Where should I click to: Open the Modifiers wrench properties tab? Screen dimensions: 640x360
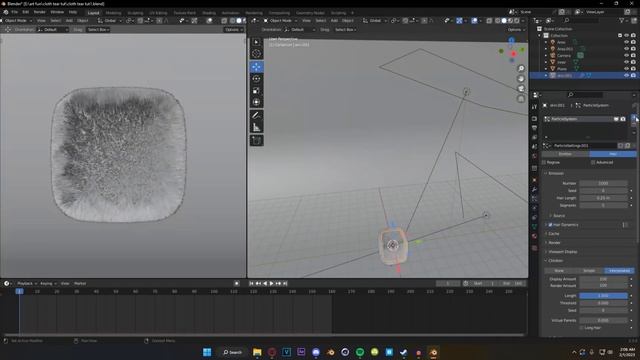click(534, 189)
